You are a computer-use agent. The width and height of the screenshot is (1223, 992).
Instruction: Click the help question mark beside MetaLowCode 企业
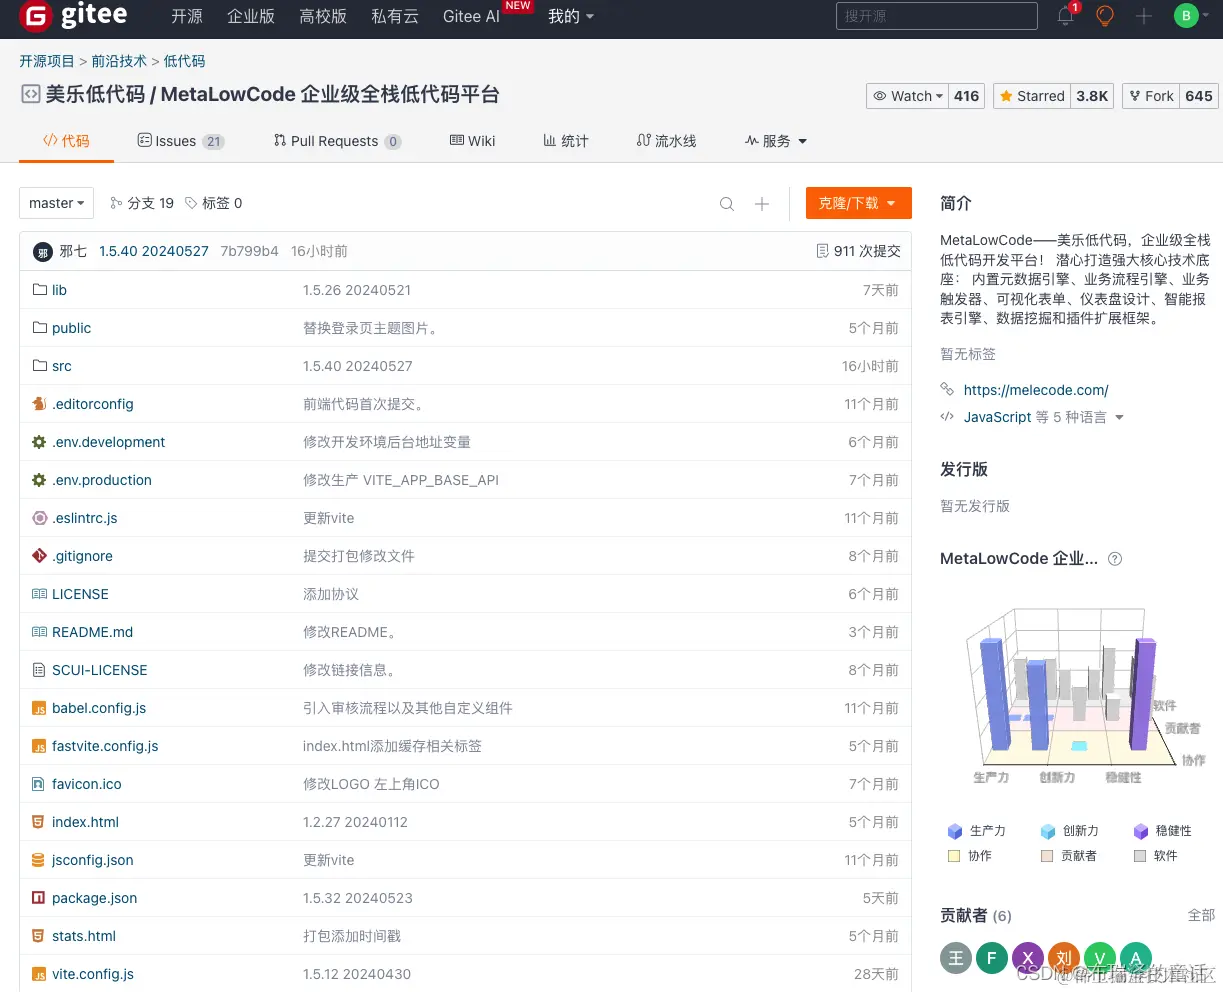point(1115,559)
